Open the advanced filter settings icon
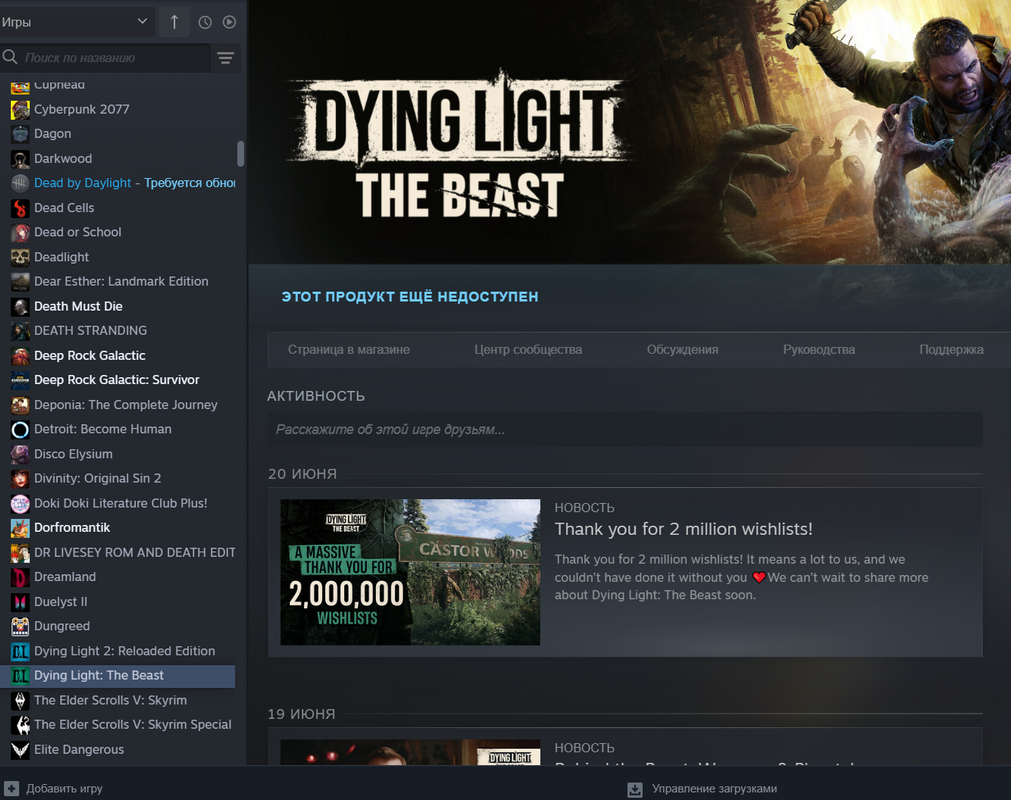The height and width of the screenshot is (800, 1011). [x=226, y=58]
